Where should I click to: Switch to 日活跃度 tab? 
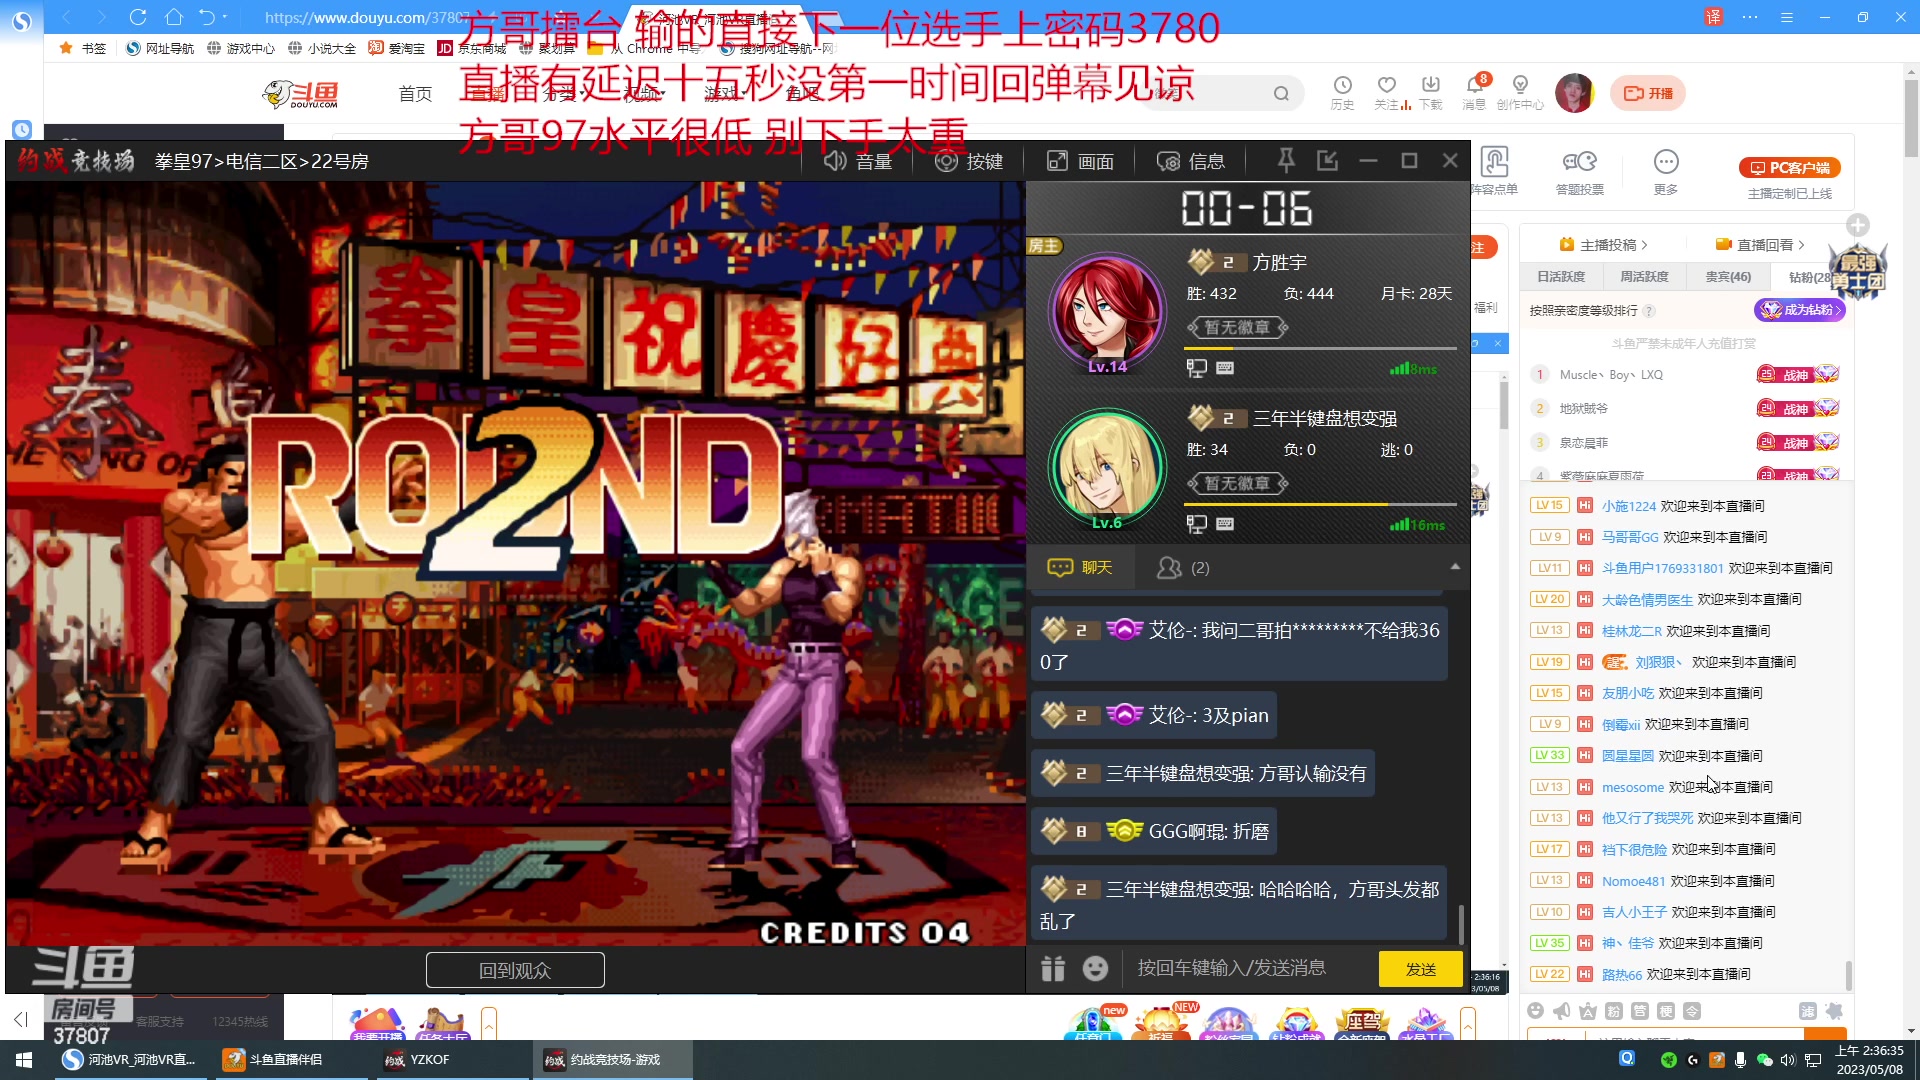click(x=1561, y=277)
